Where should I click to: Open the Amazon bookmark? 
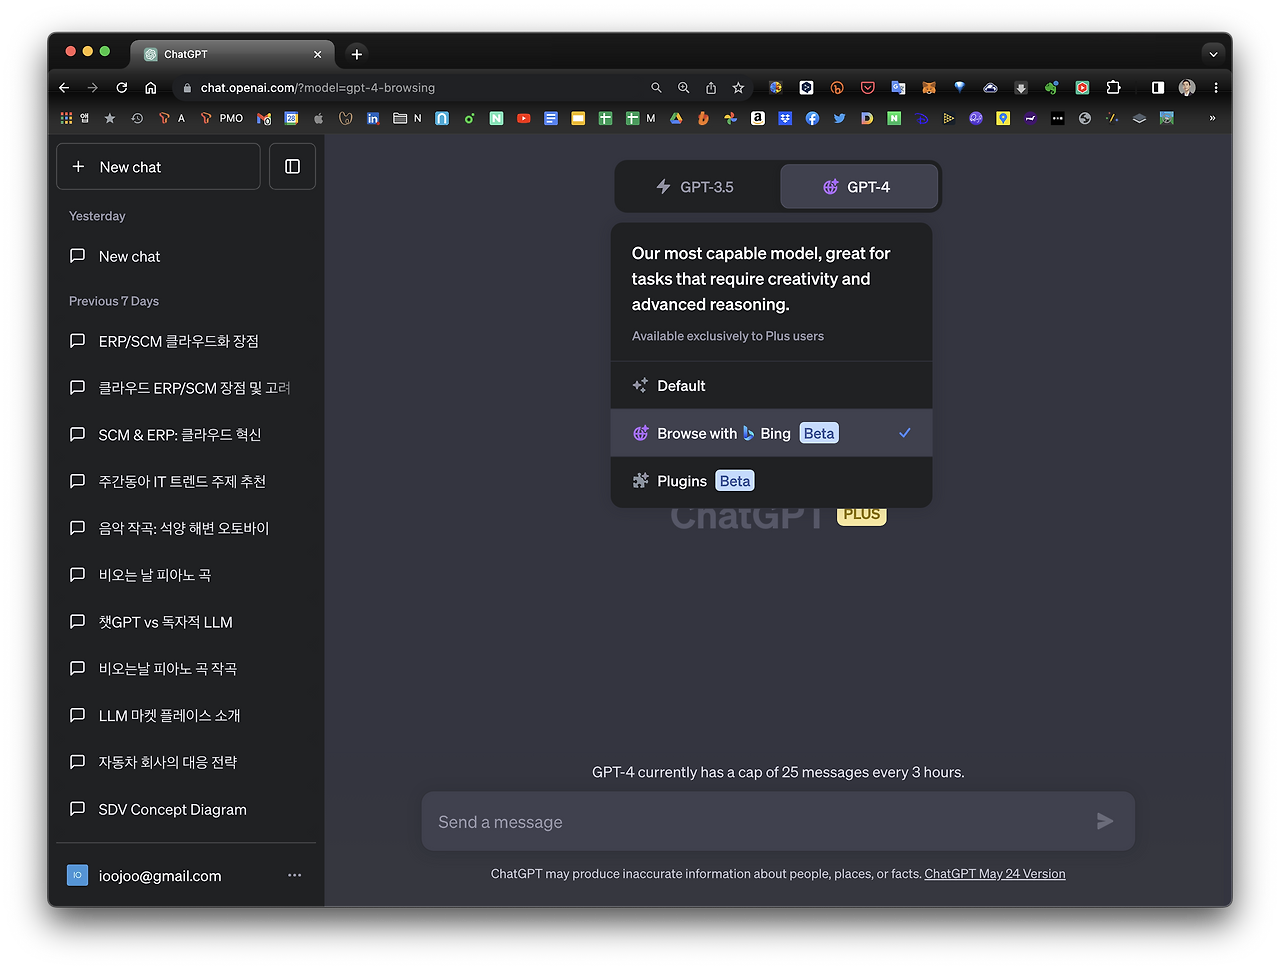pyautogui.click(x=758, y=118)
